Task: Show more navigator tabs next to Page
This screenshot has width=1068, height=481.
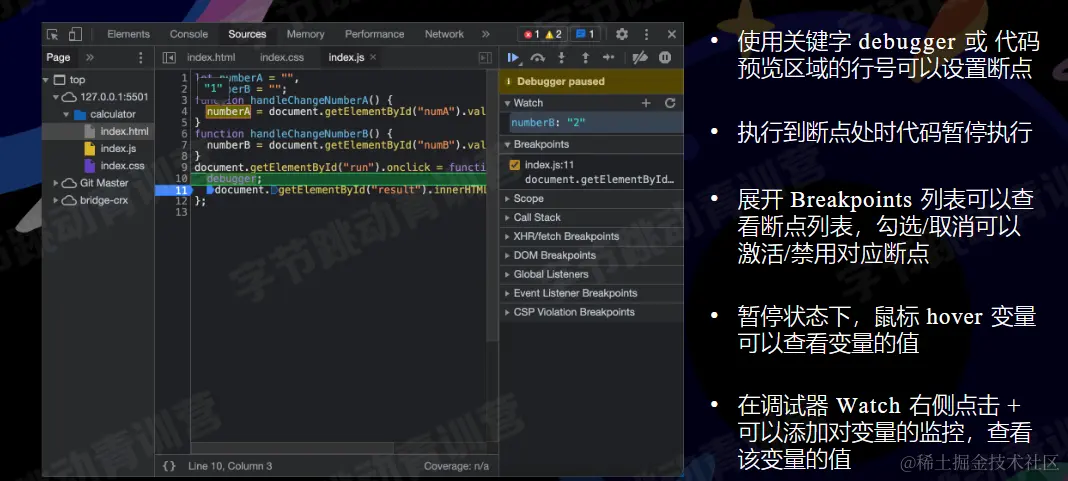Action: point(90,58)
